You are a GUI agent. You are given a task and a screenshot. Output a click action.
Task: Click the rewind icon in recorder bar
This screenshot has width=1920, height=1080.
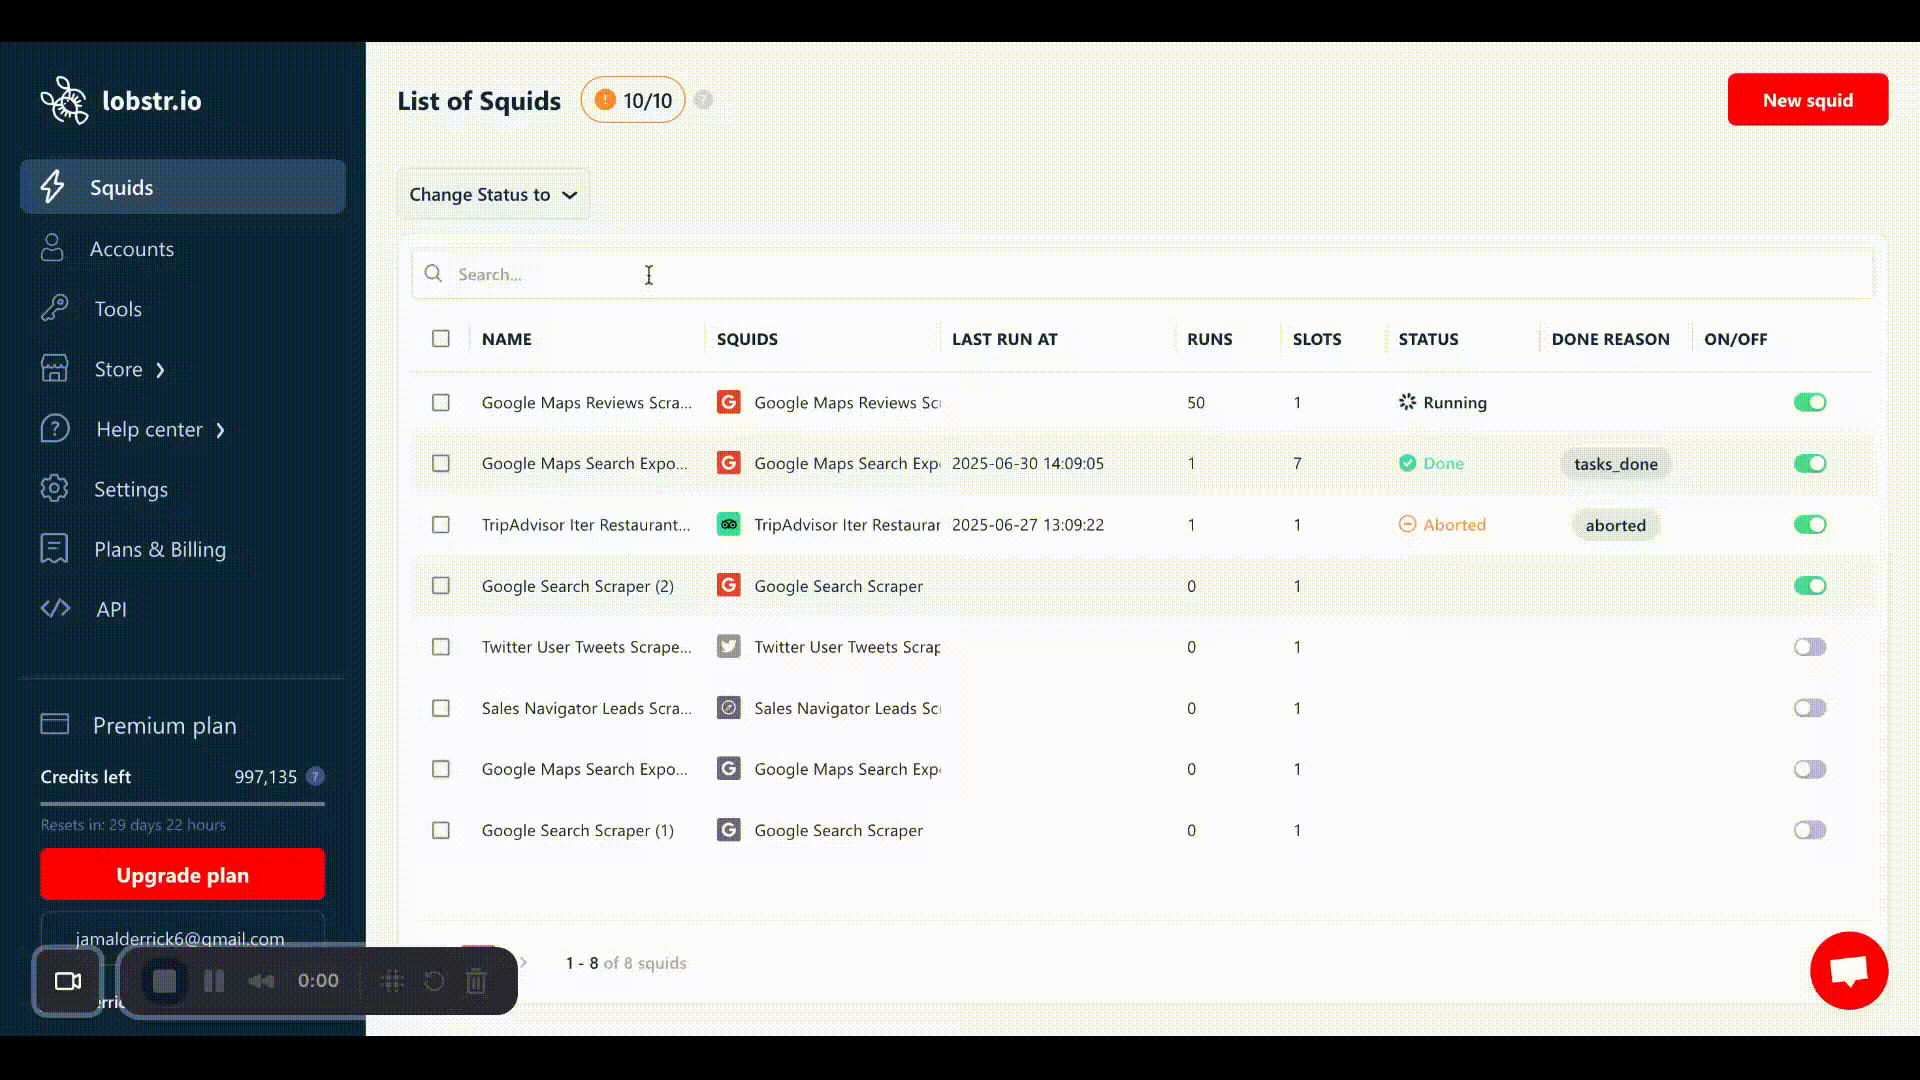pos(261,981)
